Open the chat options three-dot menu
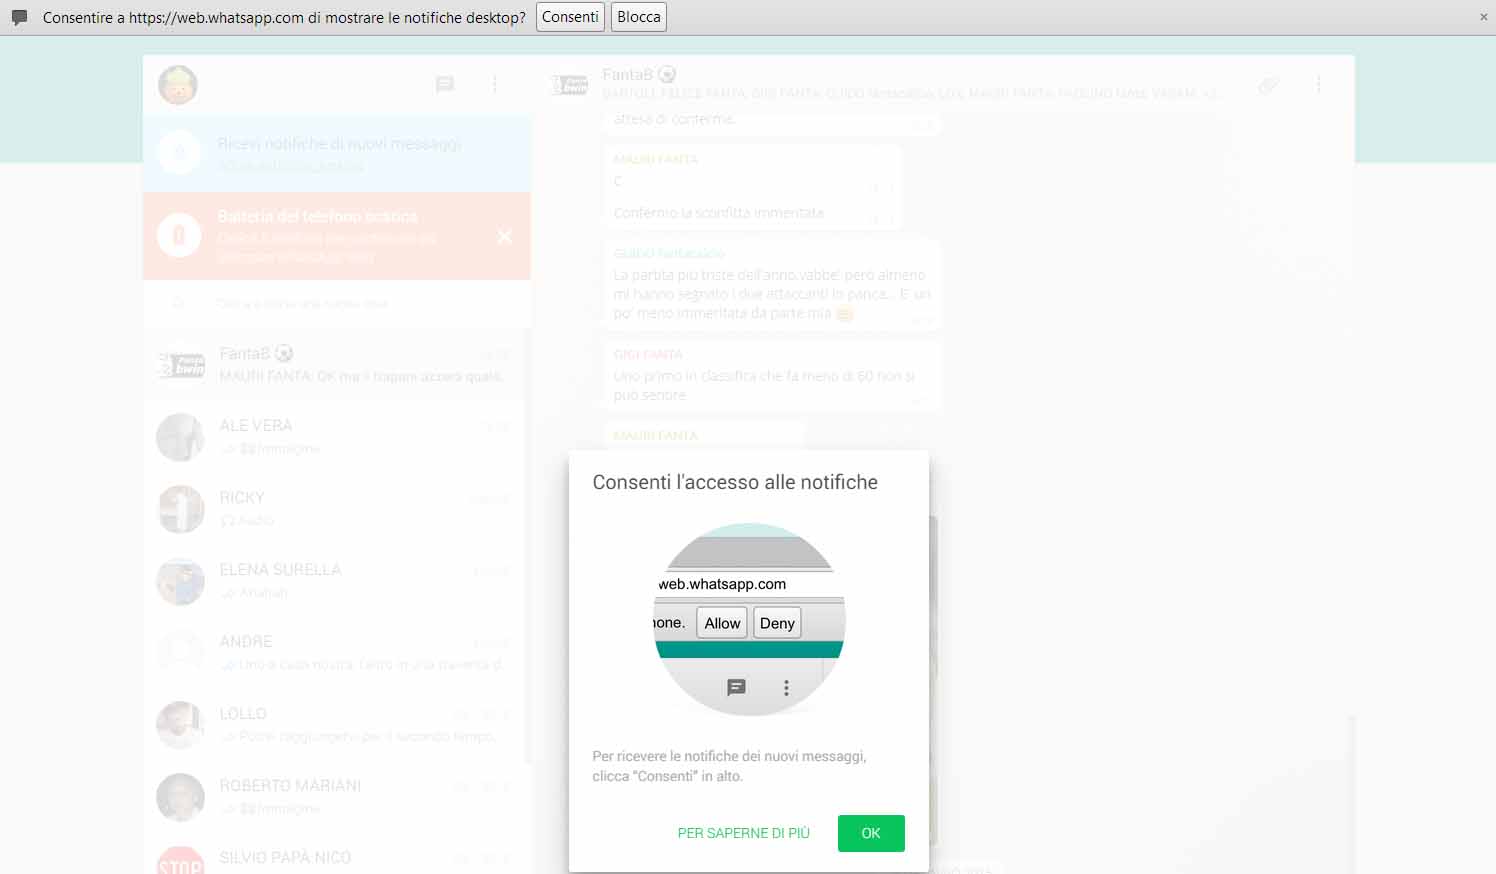The width and height of the screenshot is (1496, 874). click(1319, 85)
